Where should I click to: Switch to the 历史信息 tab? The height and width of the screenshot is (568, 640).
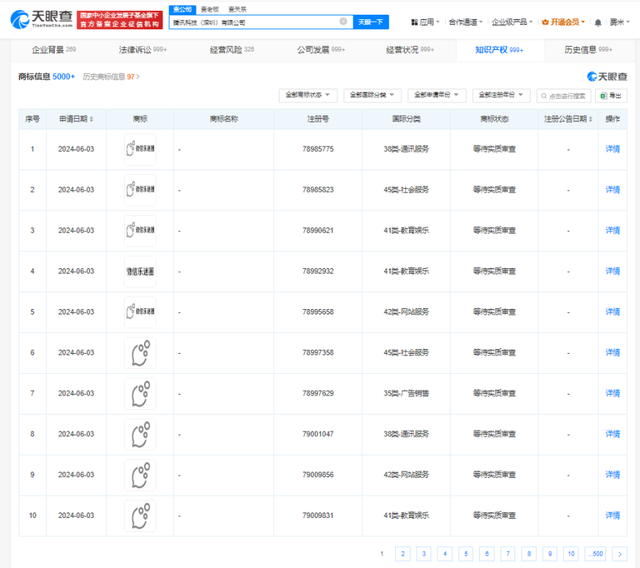coord(588,50)
